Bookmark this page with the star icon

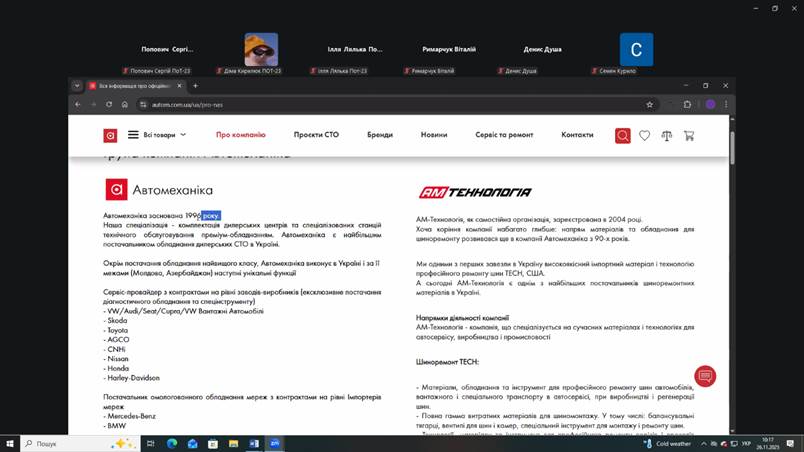(x=649, y=104)
